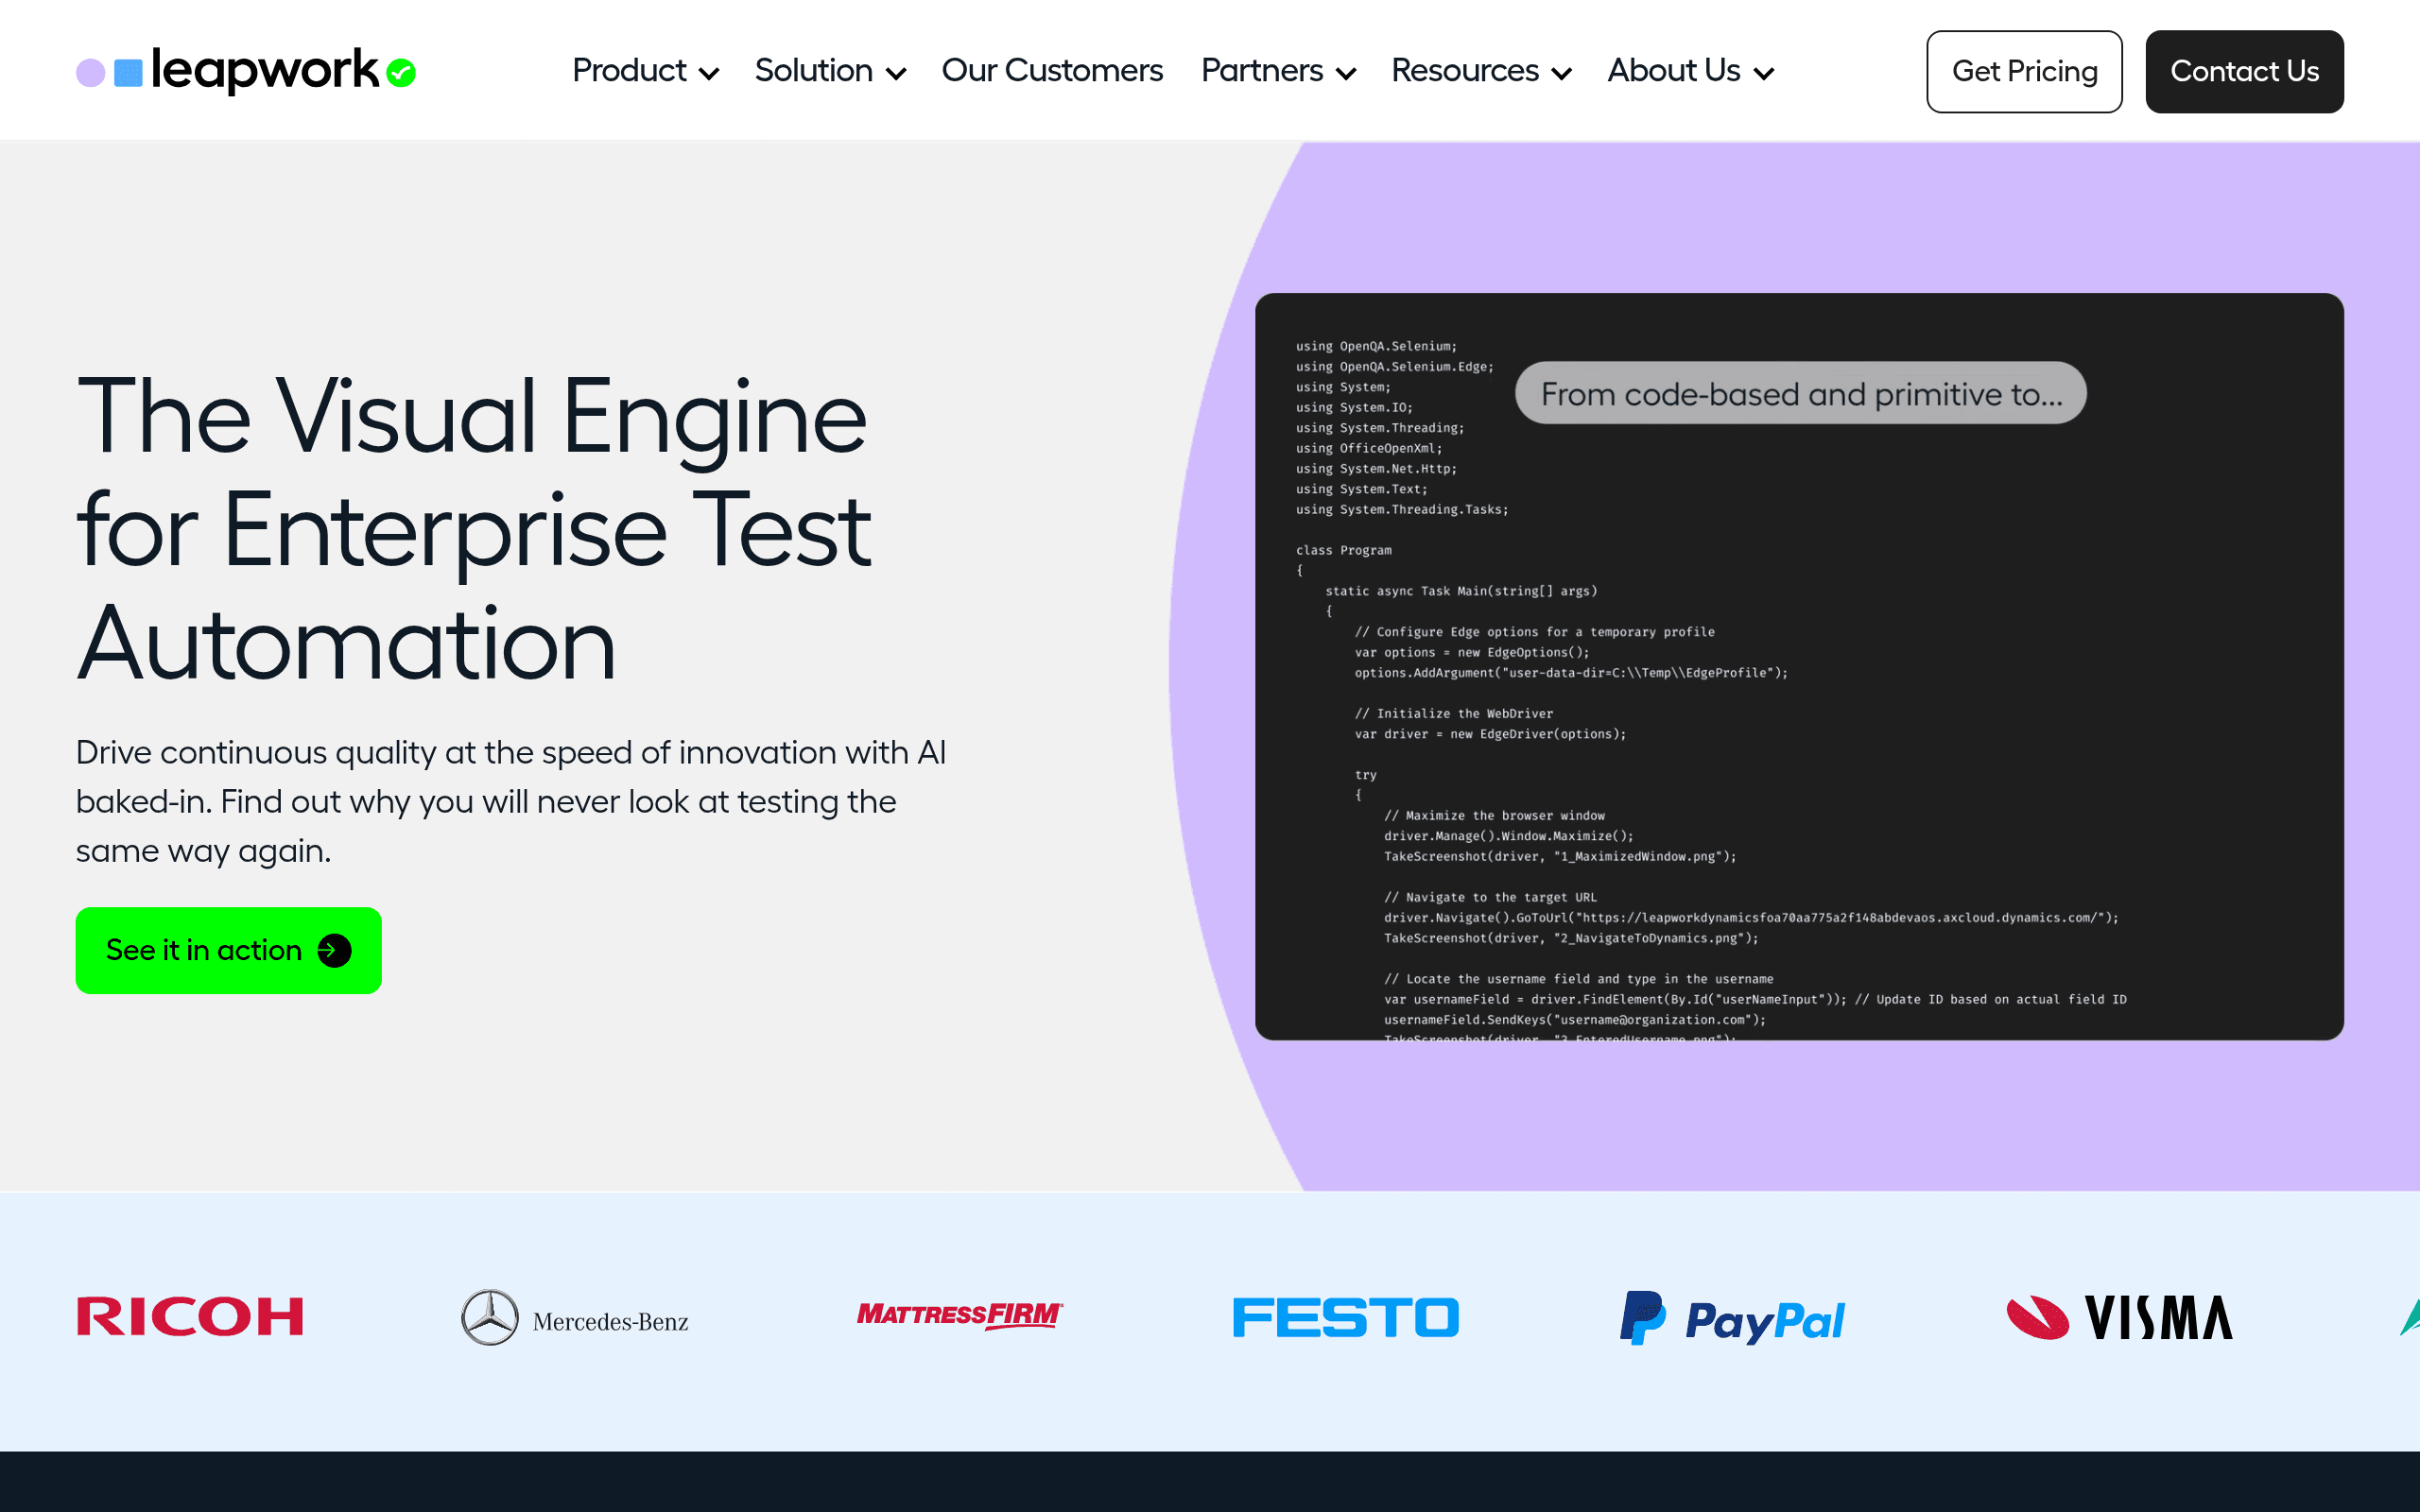Select the Mattress Firm logo

click(959, 1315)
